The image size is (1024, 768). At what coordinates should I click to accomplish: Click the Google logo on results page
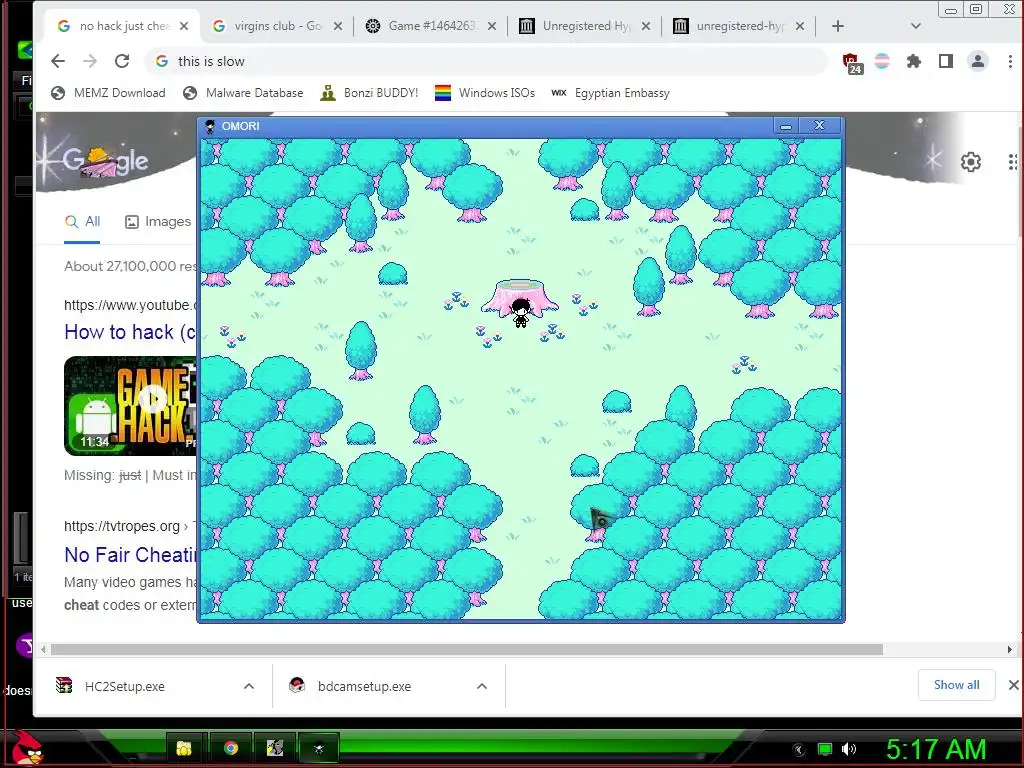[x=106, y=161]
